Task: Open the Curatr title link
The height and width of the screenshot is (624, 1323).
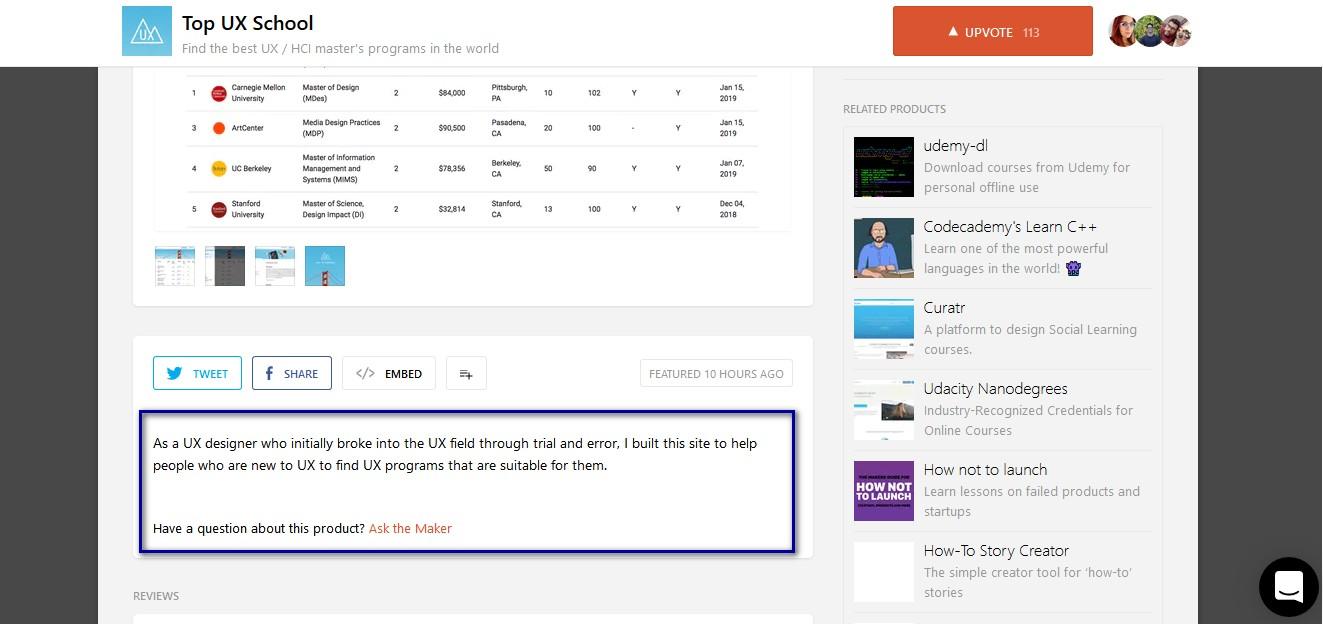Action: (x=944, y=308)
